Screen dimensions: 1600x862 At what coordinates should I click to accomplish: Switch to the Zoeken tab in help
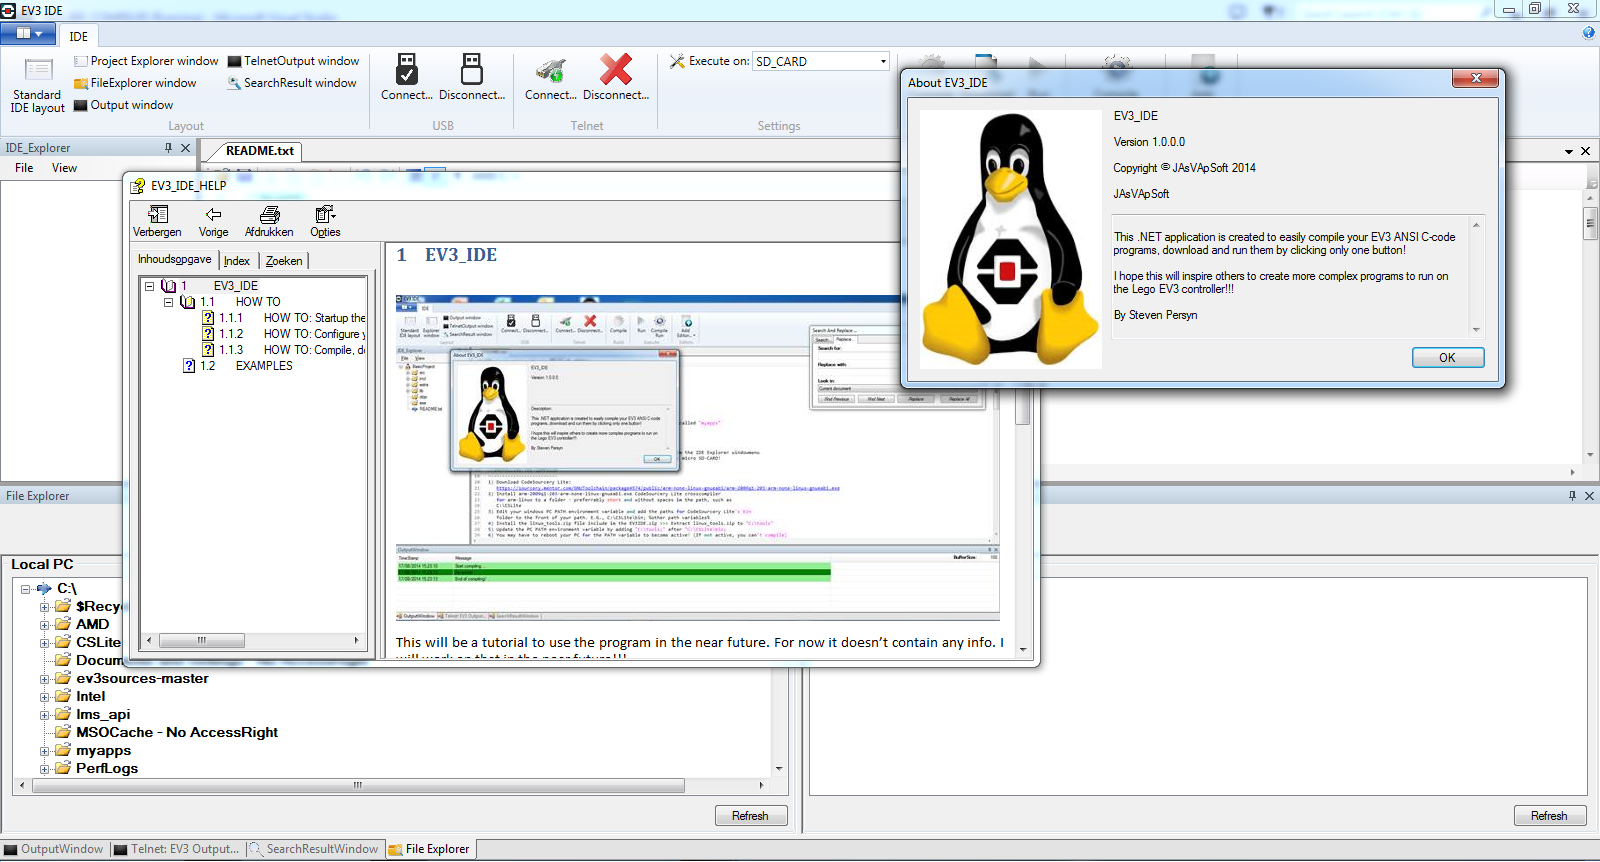tap(284, 261)
